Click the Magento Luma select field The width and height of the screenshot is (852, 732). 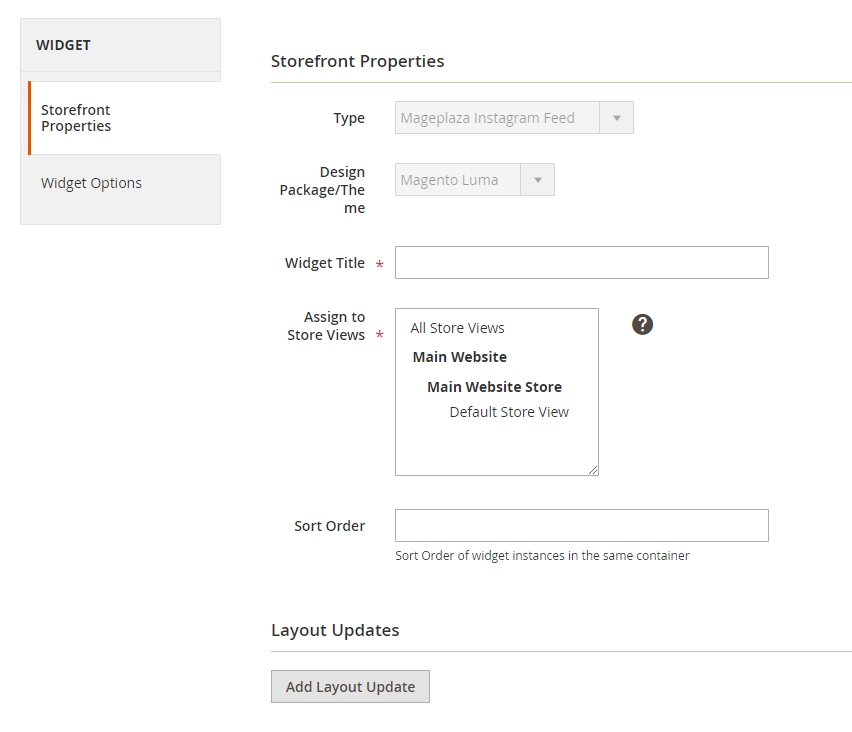(458, 180)
